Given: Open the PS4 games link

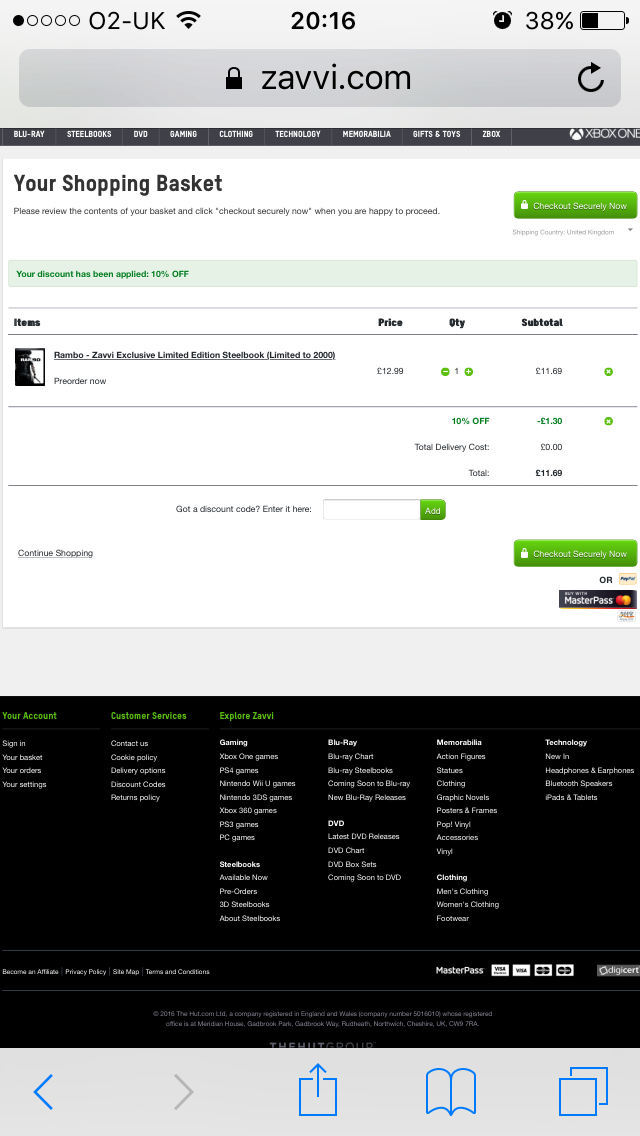Looking at the screenshot, I should pyautogui.click(x=239, y=771).
